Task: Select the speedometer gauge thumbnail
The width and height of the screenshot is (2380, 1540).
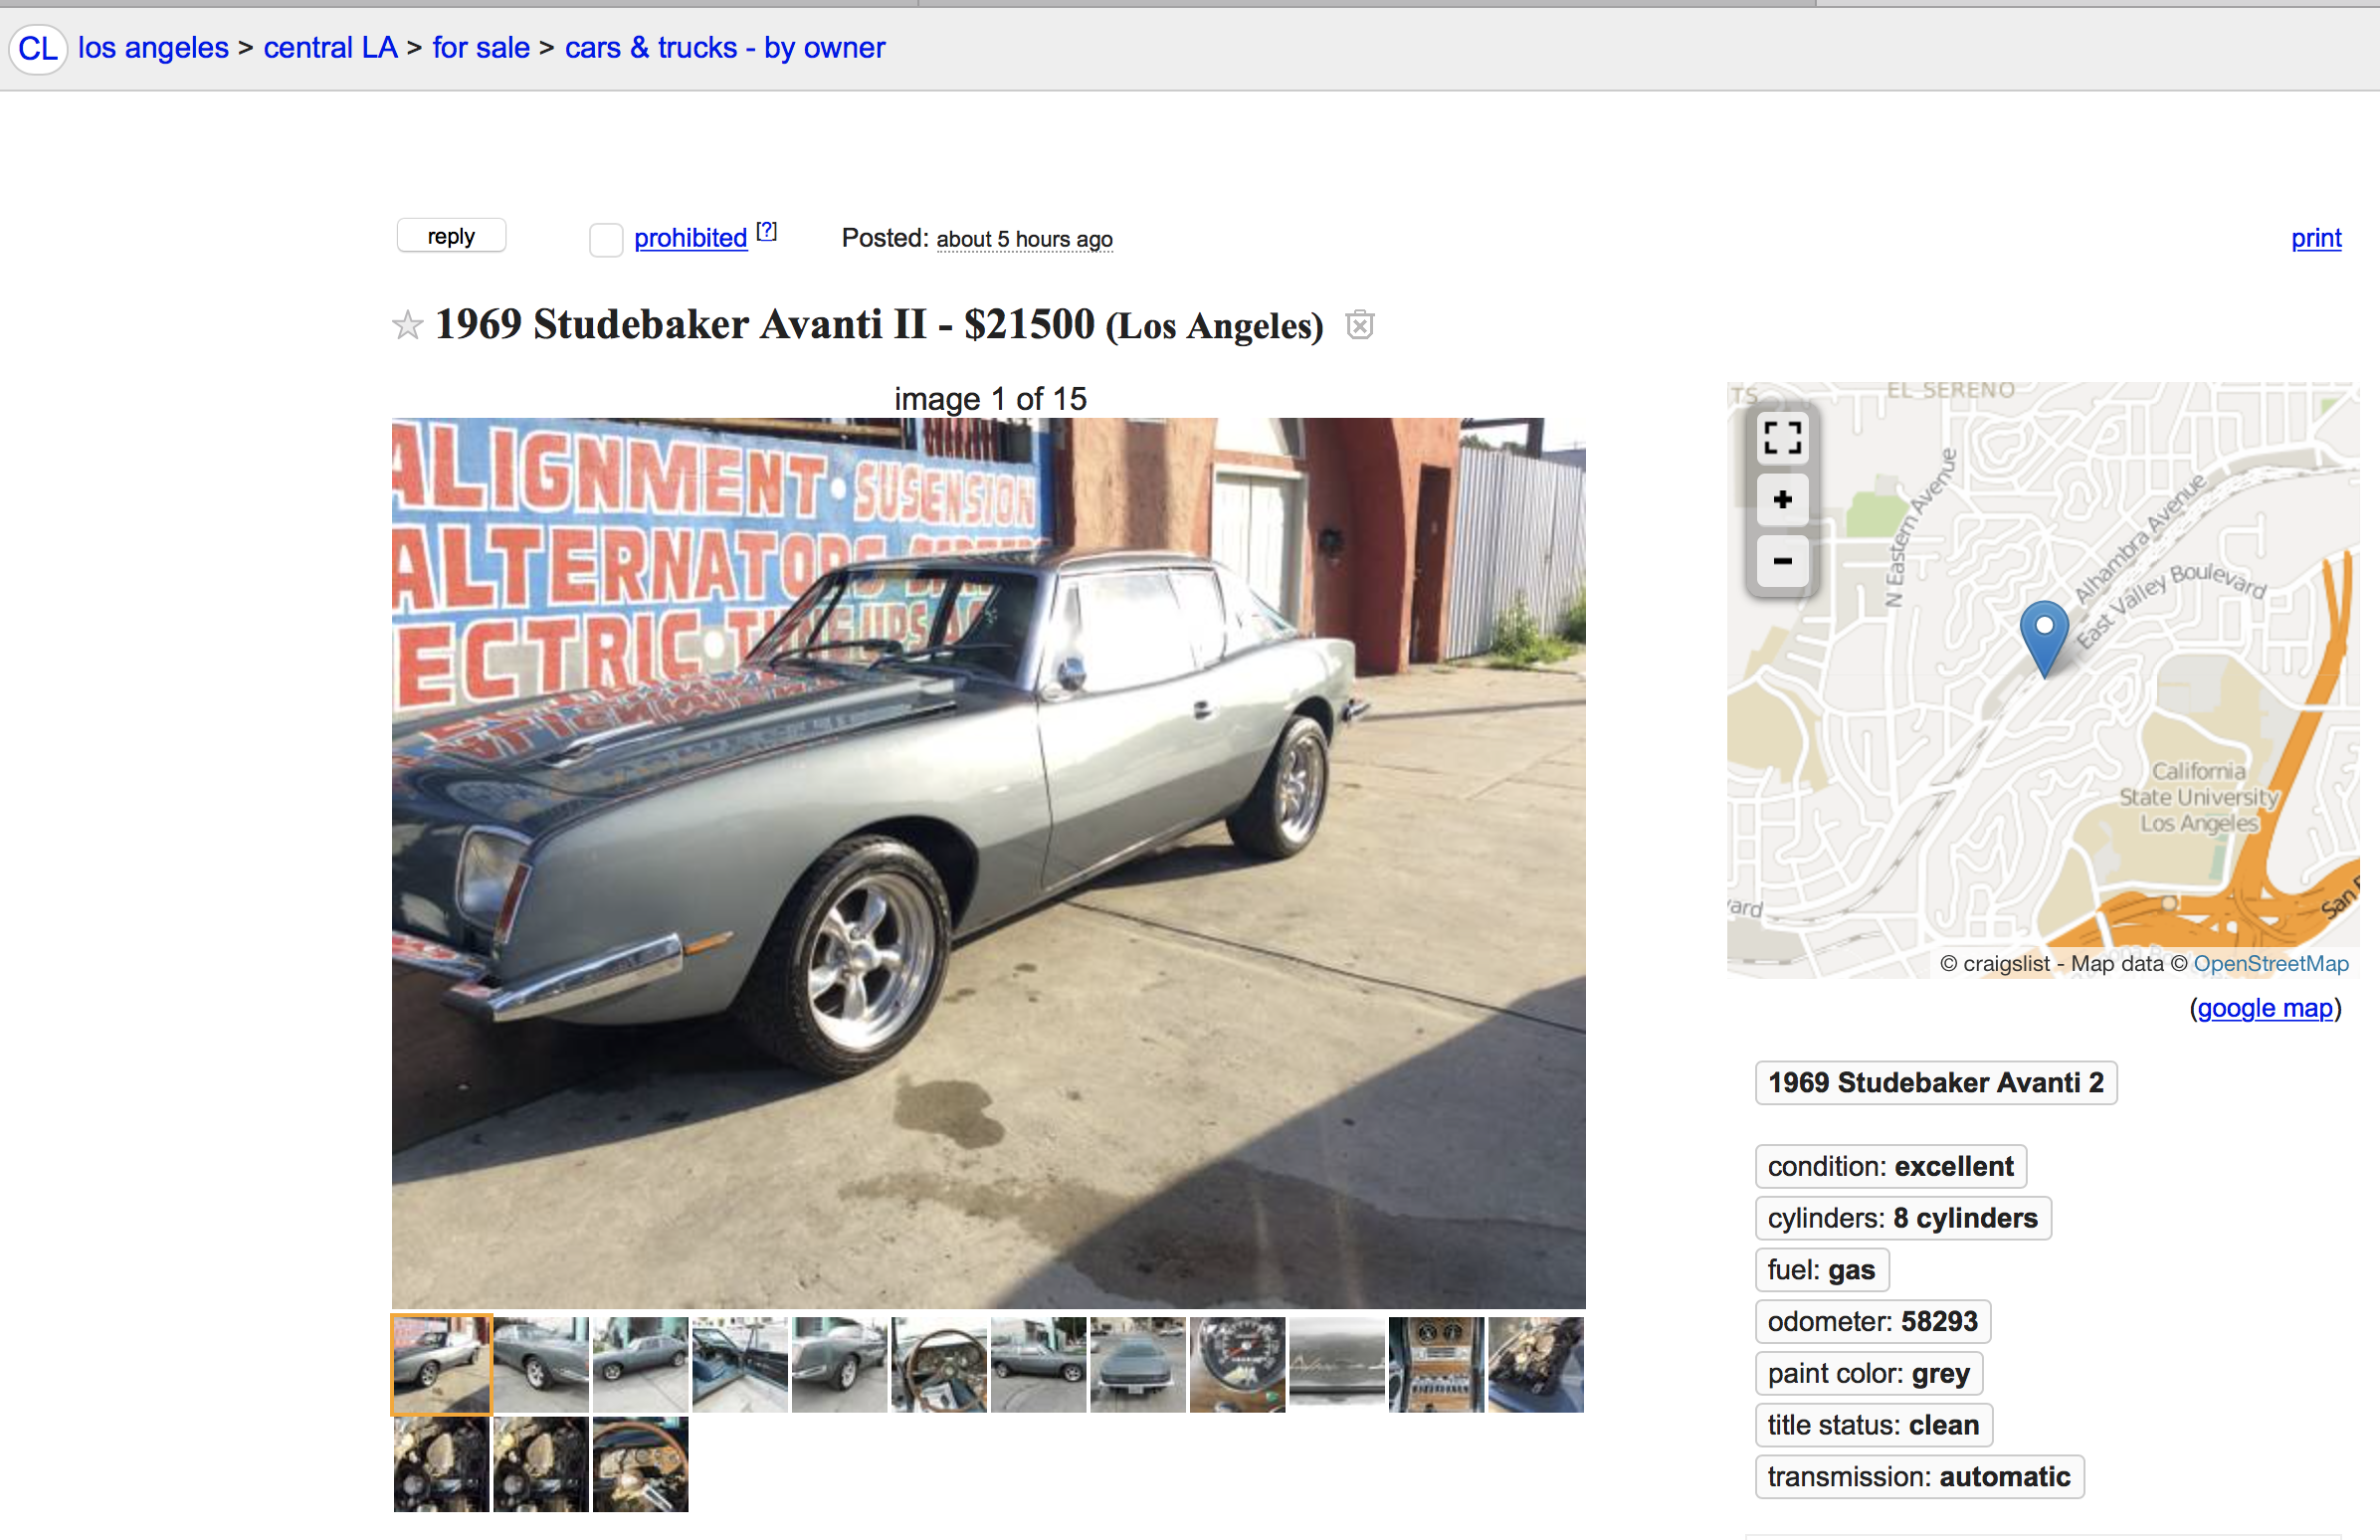Action: [x=1237, y=1365]
